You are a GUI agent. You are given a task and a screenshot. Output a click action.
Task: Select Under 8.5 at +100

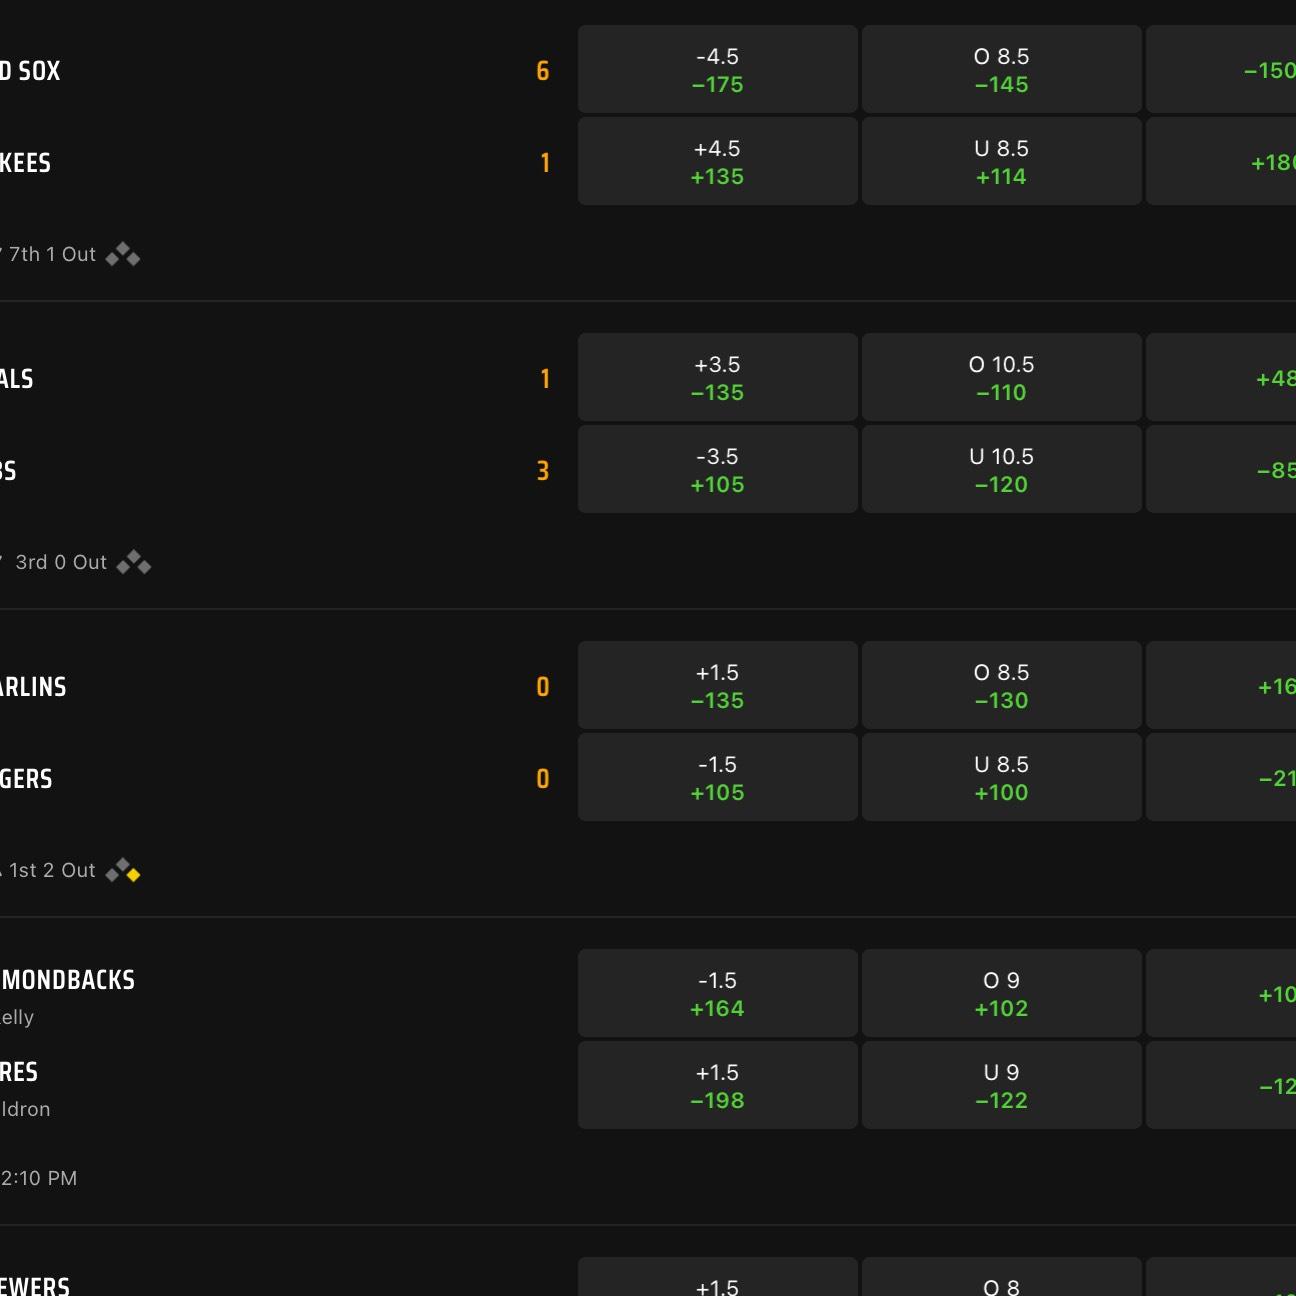[1002, 778]
